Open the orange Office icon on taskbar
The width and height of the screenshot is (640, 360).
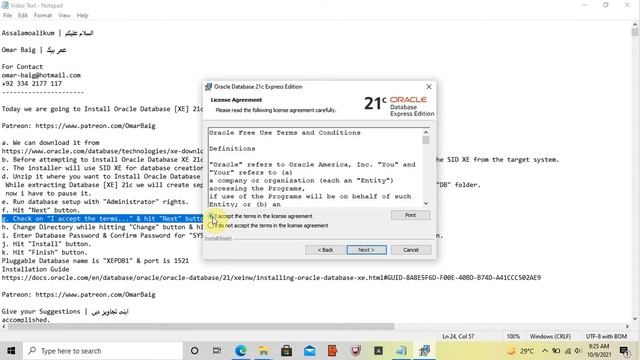click(x=332, y=351)
